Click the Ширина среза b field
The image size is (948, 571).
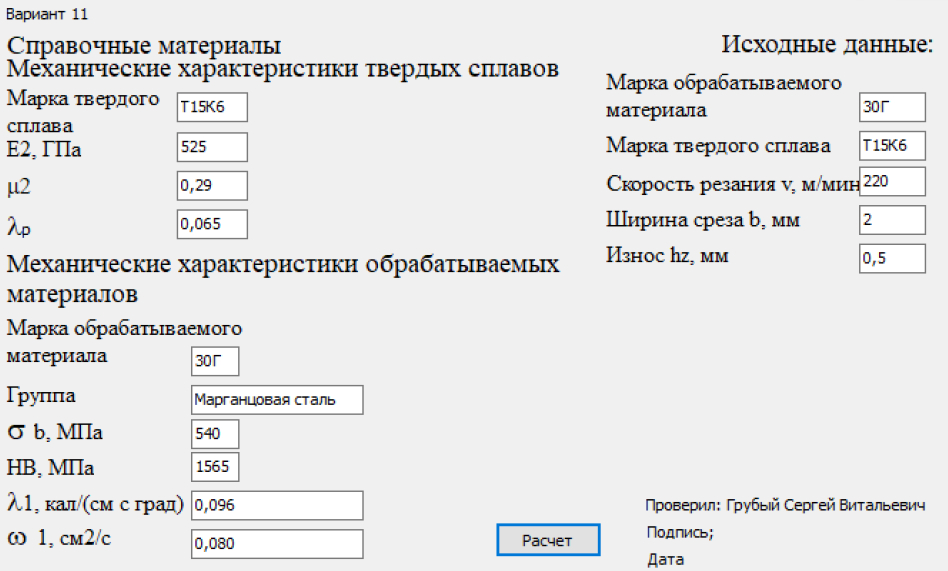[892, 220]
